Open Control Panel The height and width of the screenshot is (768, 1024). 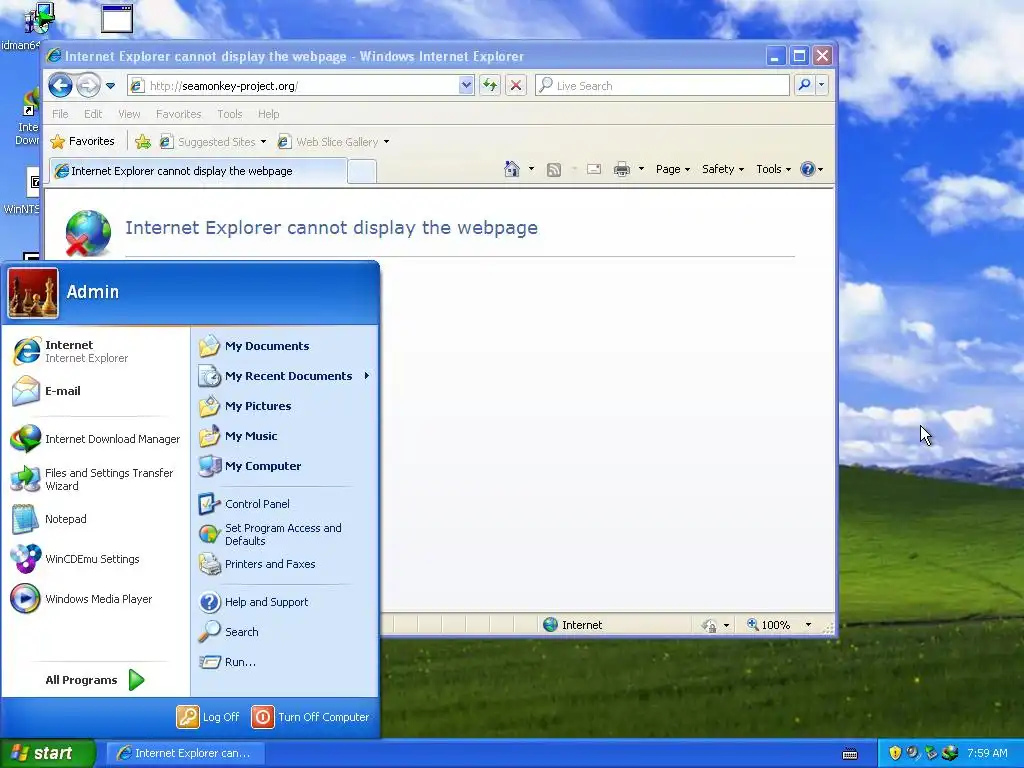point(285,504)
